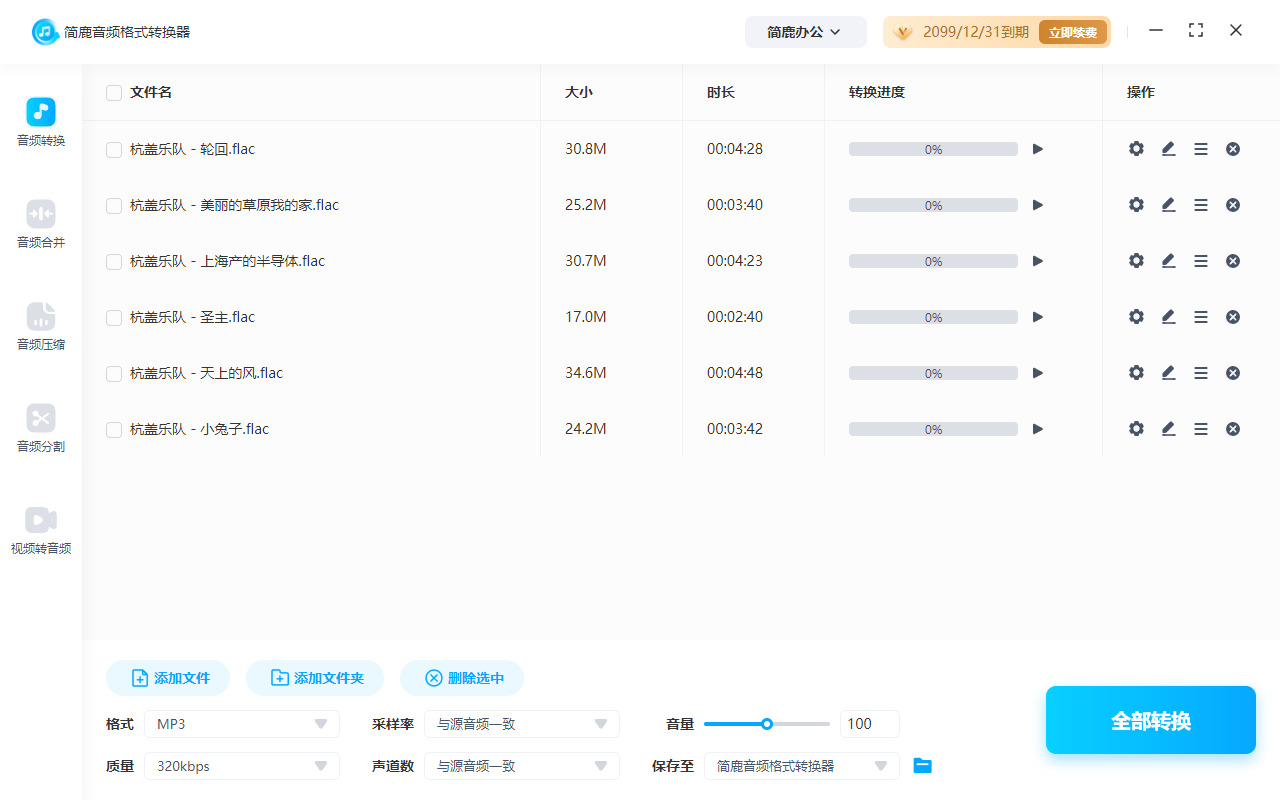
Task: Open the 简鹿办公 menu at the top
Action: [x=805, y=31]
